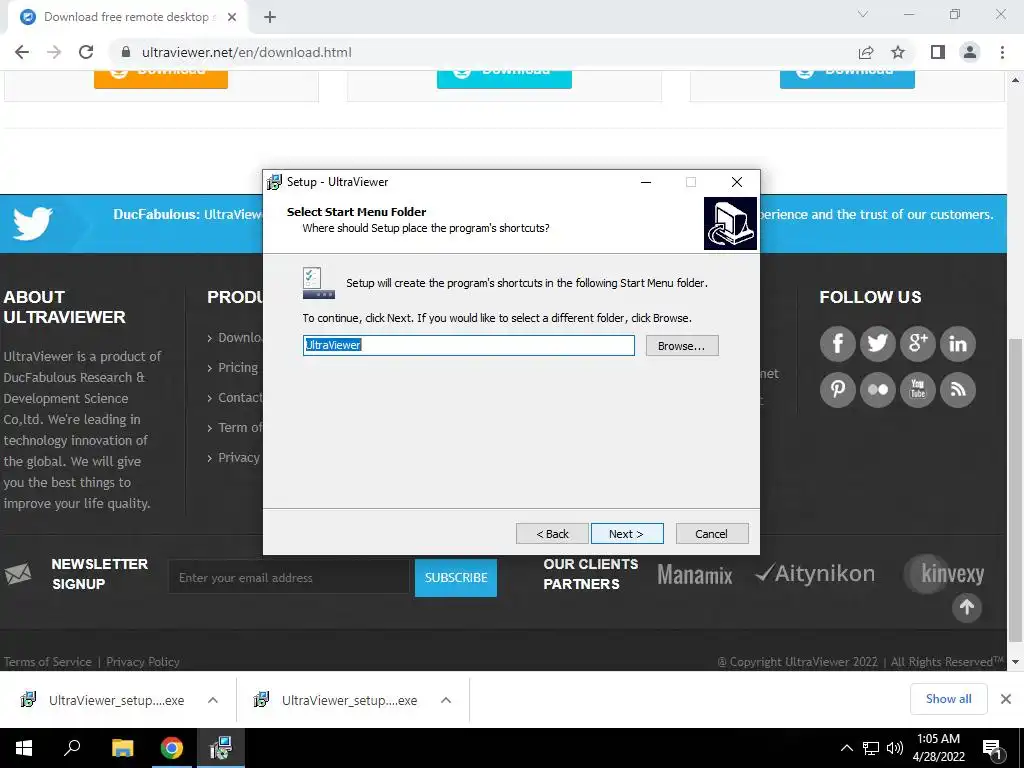Toggle Chrome side panel icon

938,52
